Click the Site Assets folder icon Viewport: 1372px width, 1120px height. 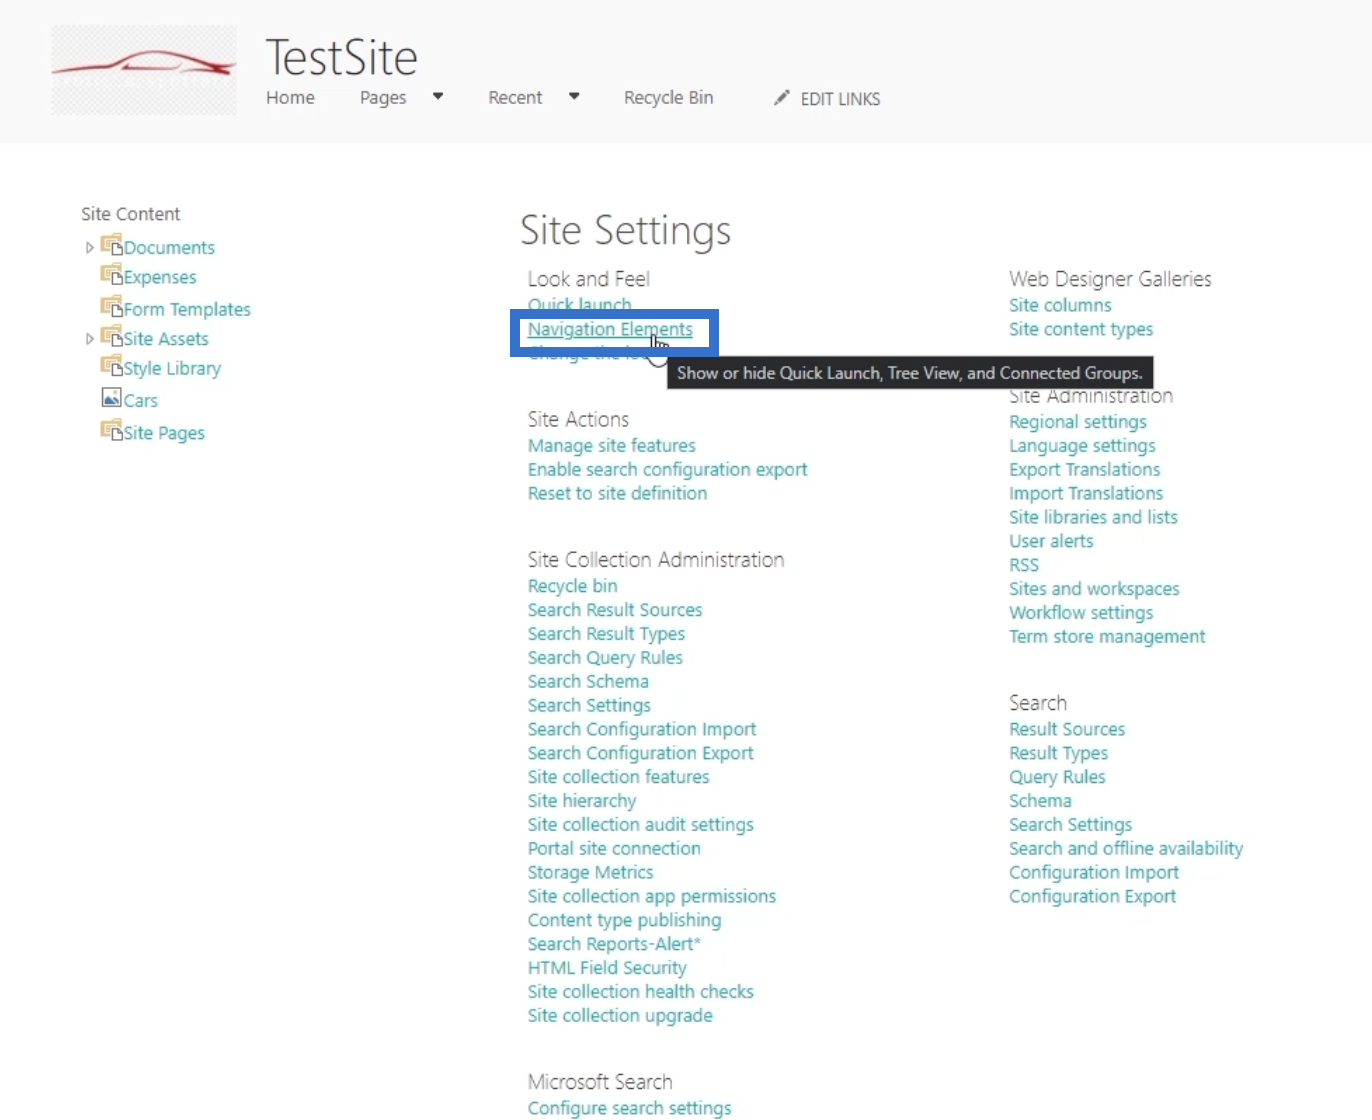pyautogui.click(x=111, y=337)
